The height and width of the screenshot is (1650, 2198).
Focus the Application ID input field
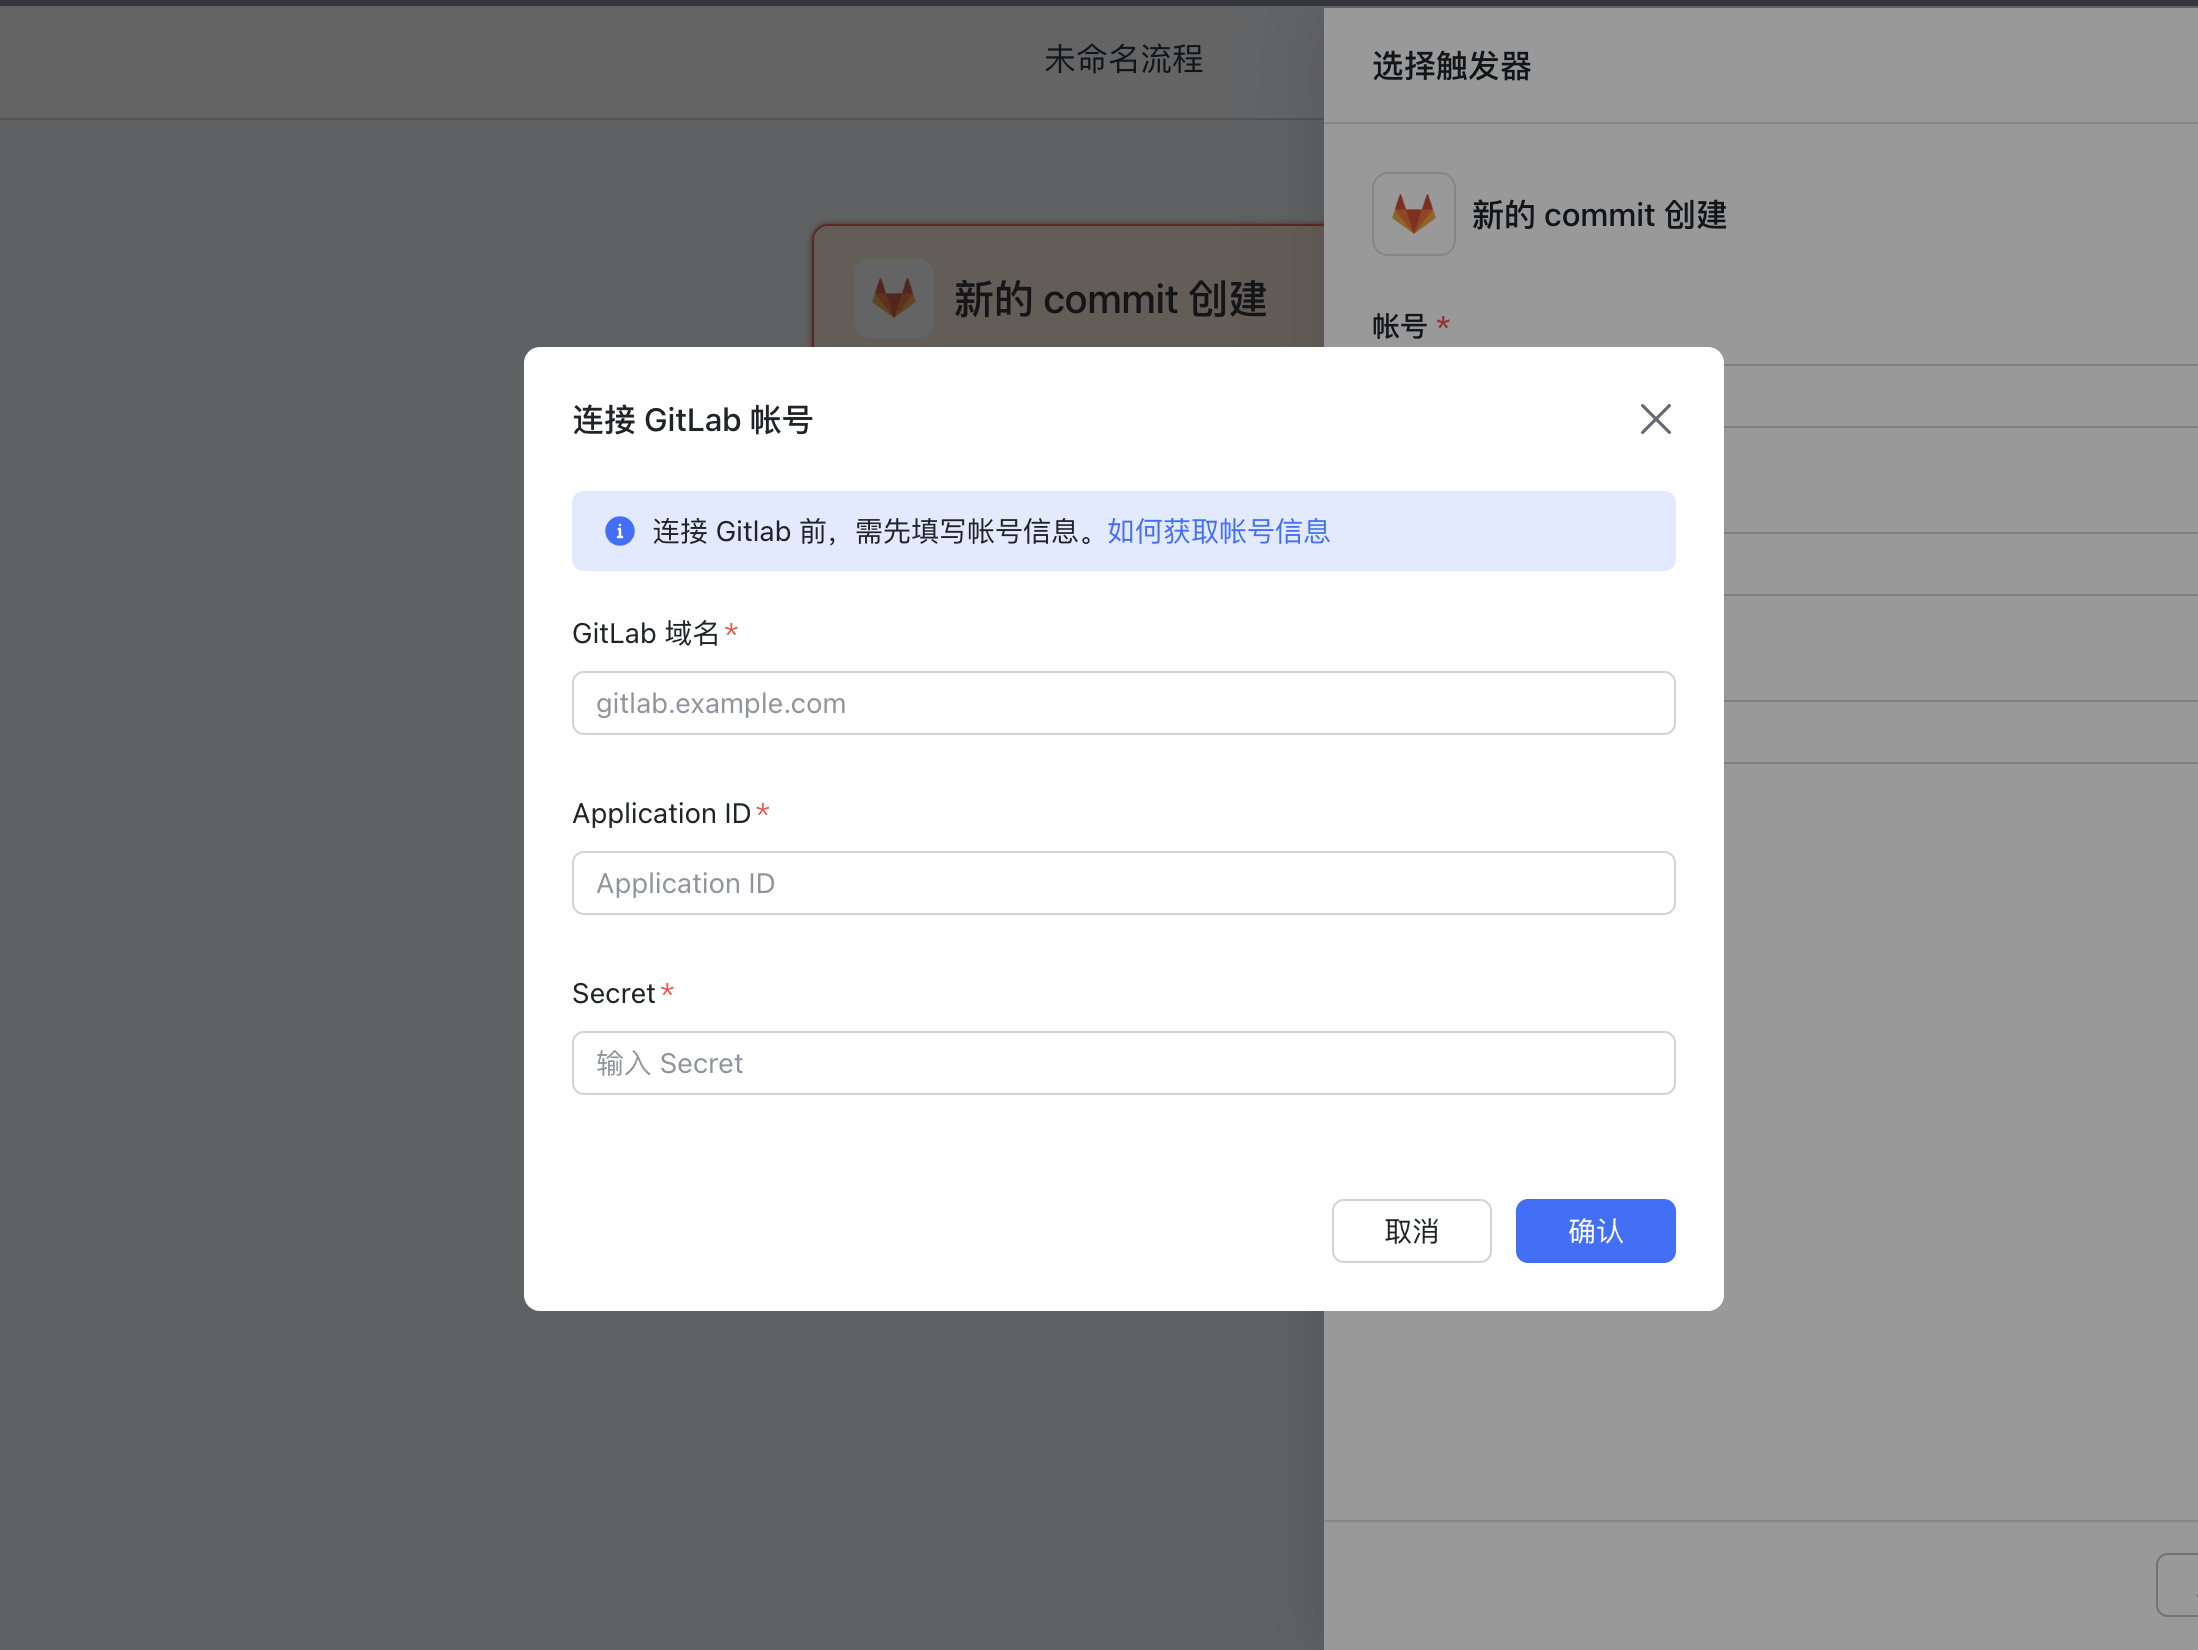click(1123, 883)
